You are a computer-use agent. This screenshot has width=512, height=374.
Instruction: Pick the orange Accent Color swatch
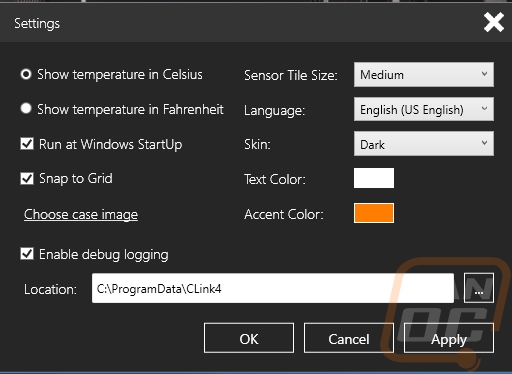click(x=374, y=213)
